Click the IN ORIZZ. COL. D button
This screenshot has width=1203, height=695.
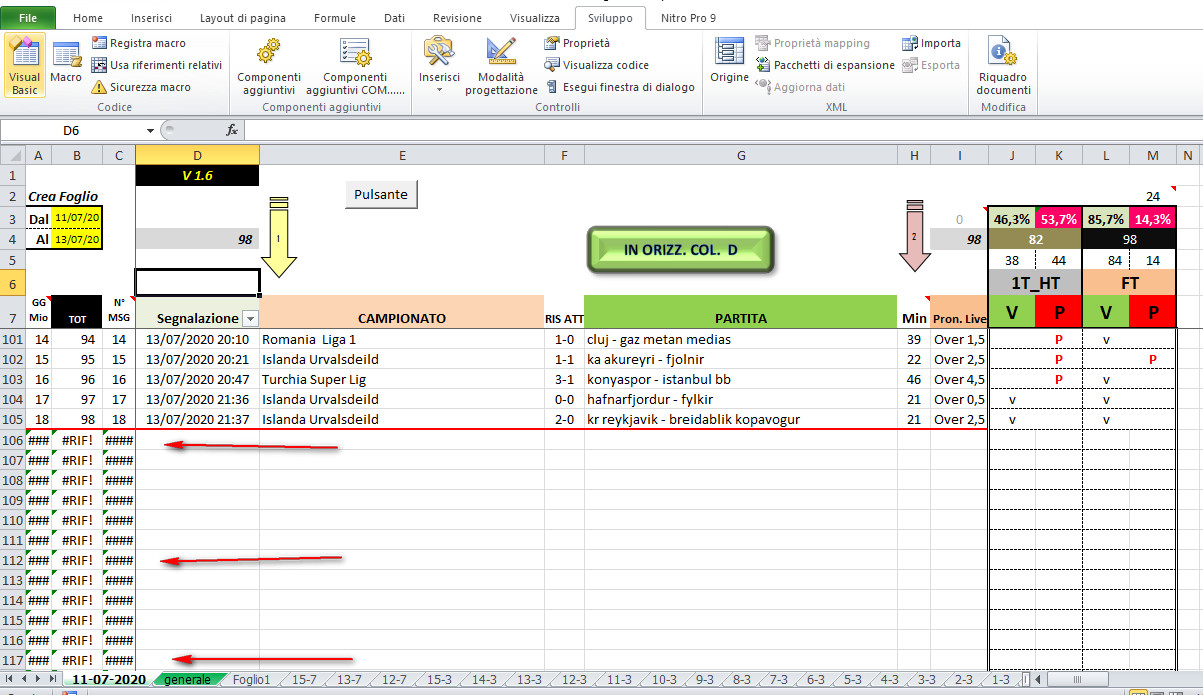pos(680,250)
